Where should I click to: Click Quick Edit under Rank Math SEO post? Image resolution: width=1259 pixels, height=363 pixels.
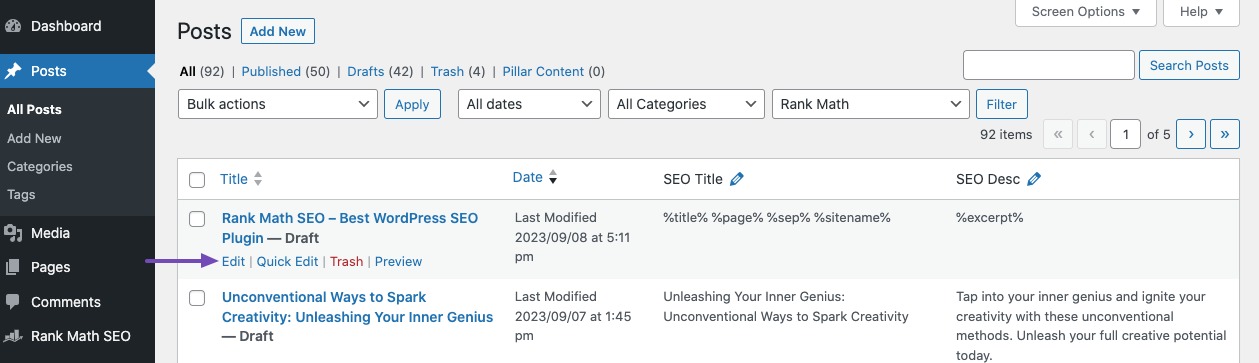point(287,261)
